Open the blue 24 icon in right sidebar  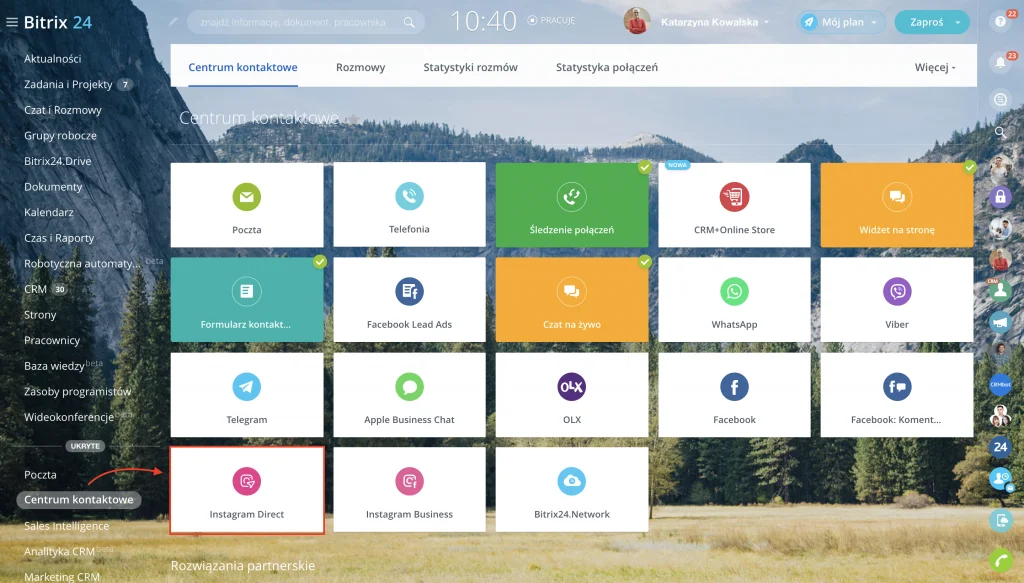tap(1000, 447)
